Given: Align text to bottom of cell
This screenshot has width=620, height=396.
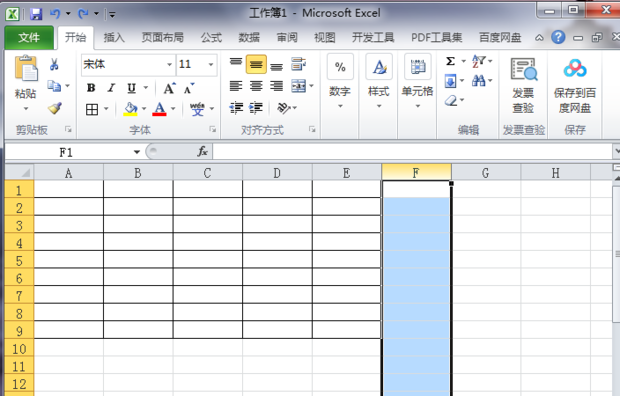Looking at the screenshot, I should [276, 65].
